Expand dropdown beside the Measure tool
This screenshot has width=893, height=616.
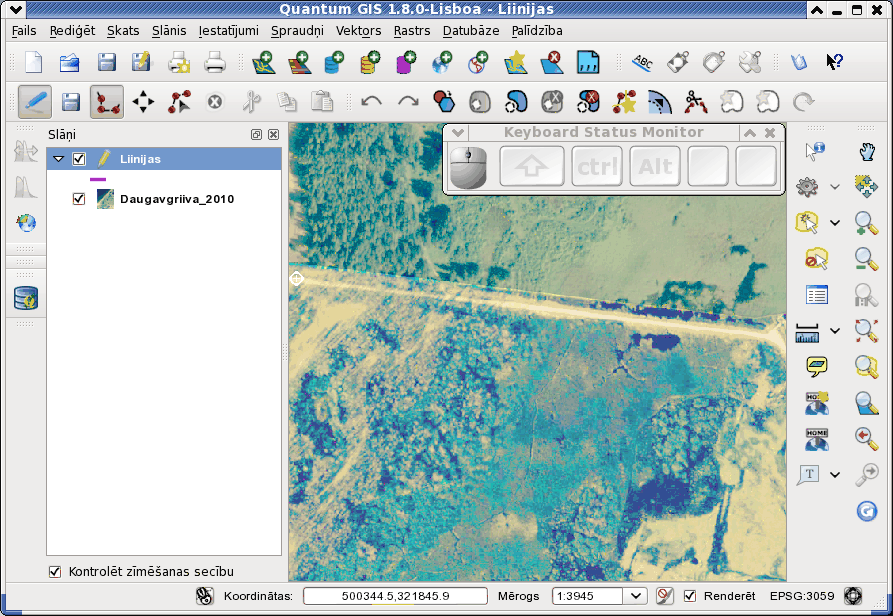pos(835,330)
